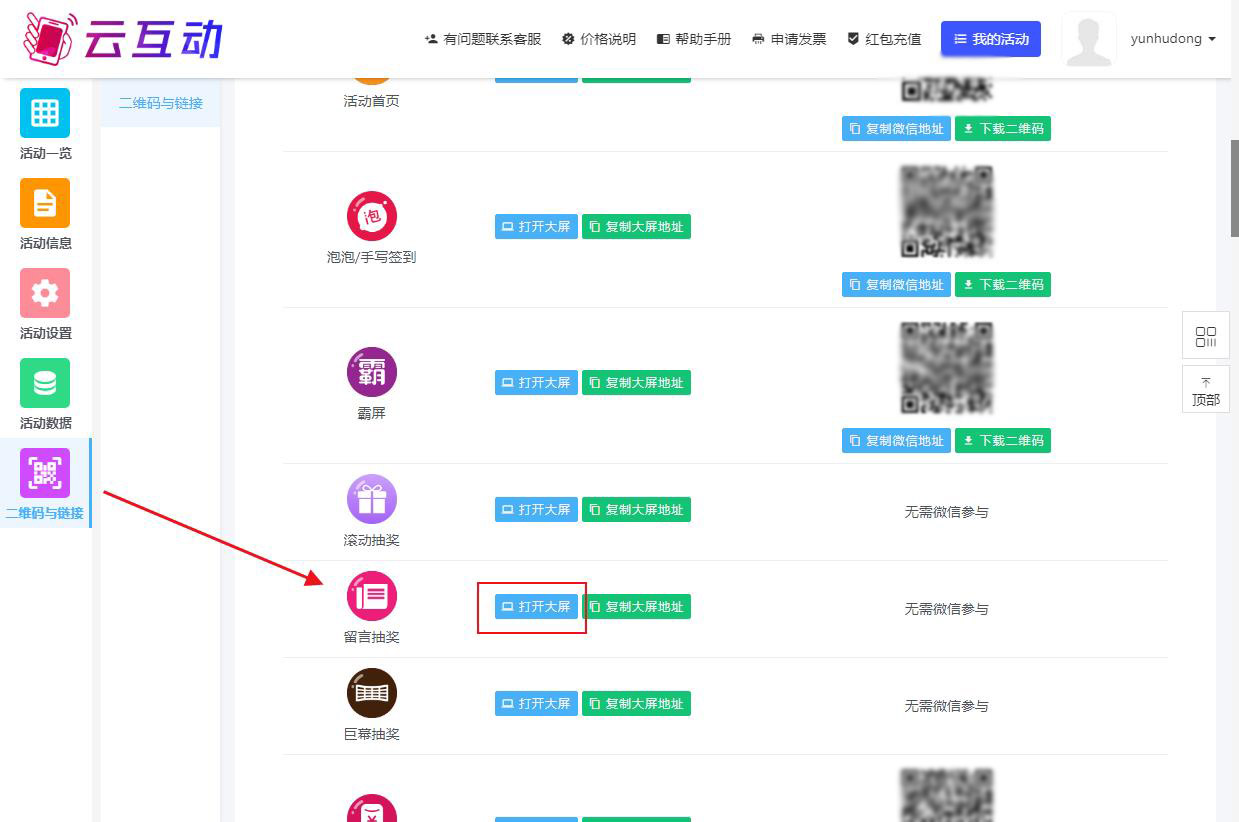Click the 霸屏 purple round icon
This screenshot has height=822, width=1239.
[372, 372]
